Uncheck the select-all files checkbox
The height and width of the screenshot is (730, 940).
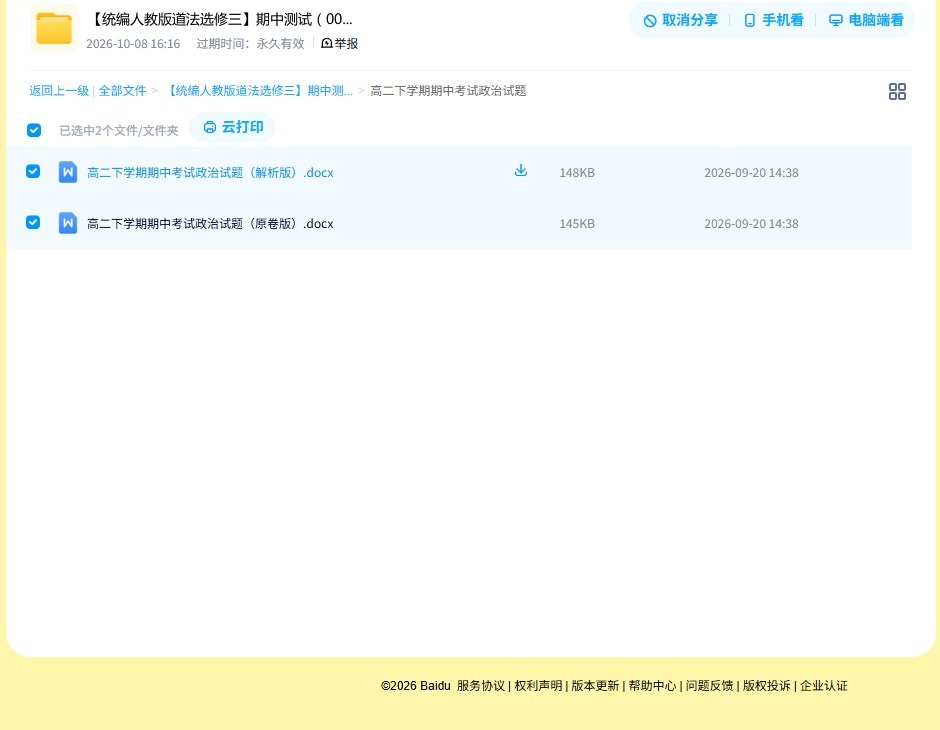34,130
